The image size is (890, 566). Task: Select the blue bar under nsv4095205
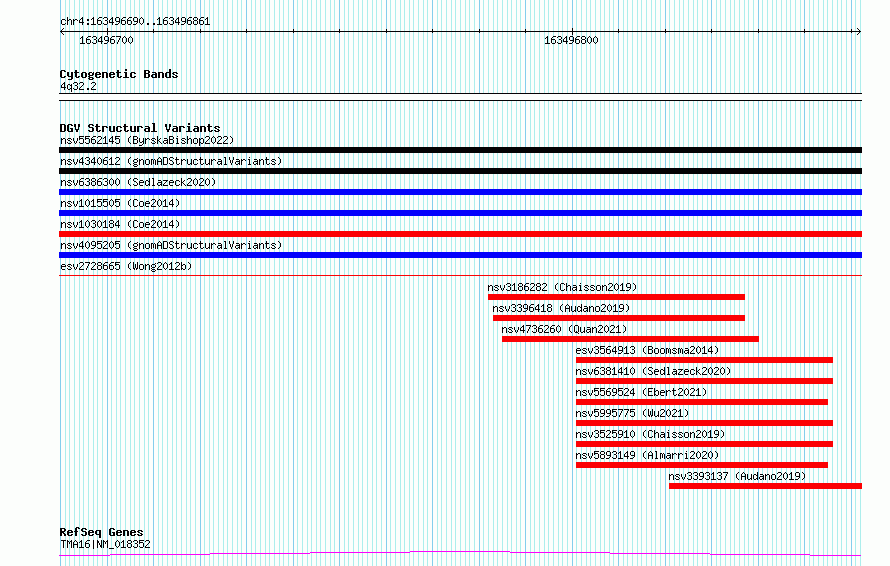pyautogui.click(x=460, y=255)
